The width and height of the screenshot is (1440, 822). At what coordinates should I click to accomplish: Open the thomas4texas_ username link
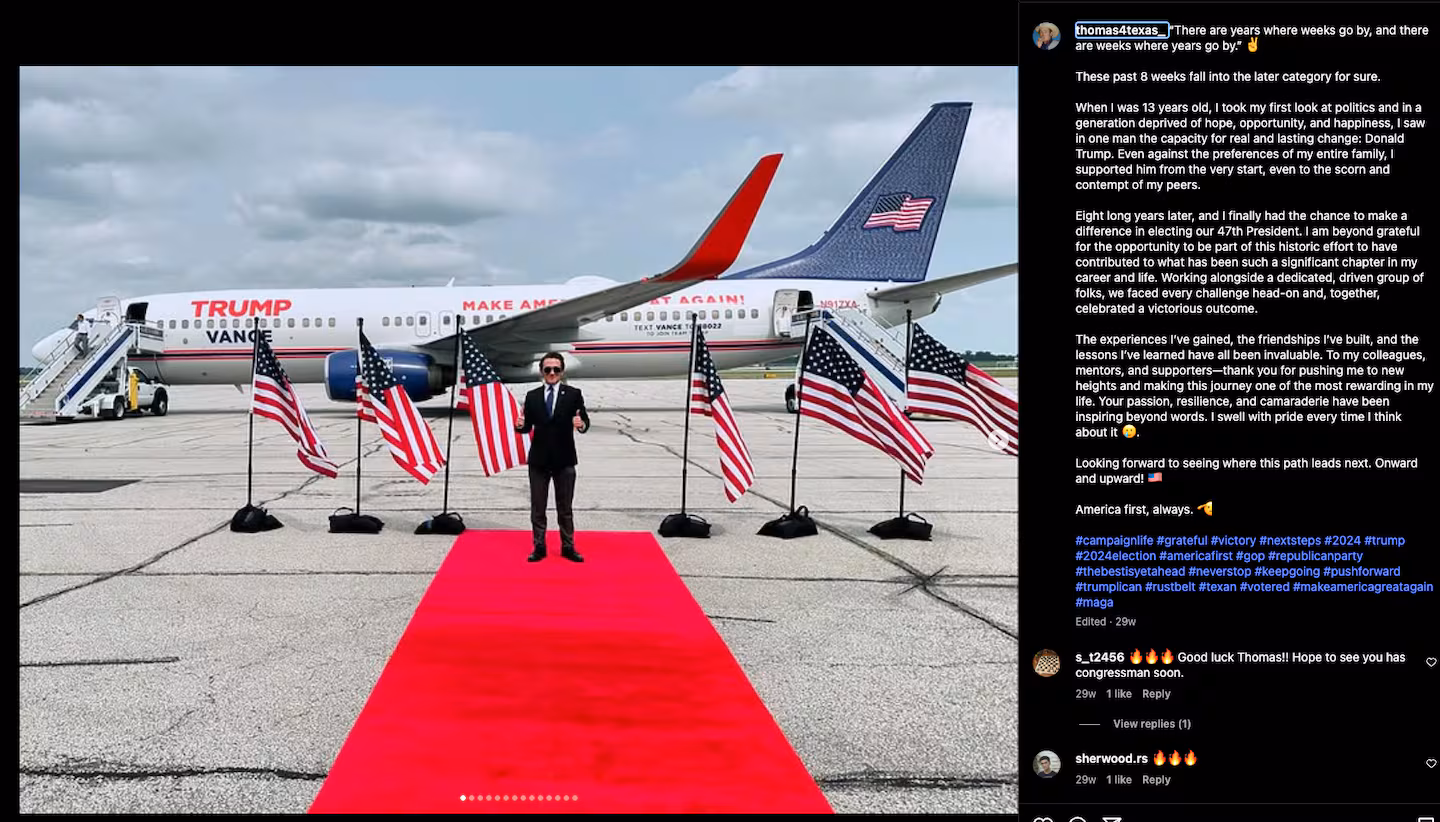(x=1121, y=30)
